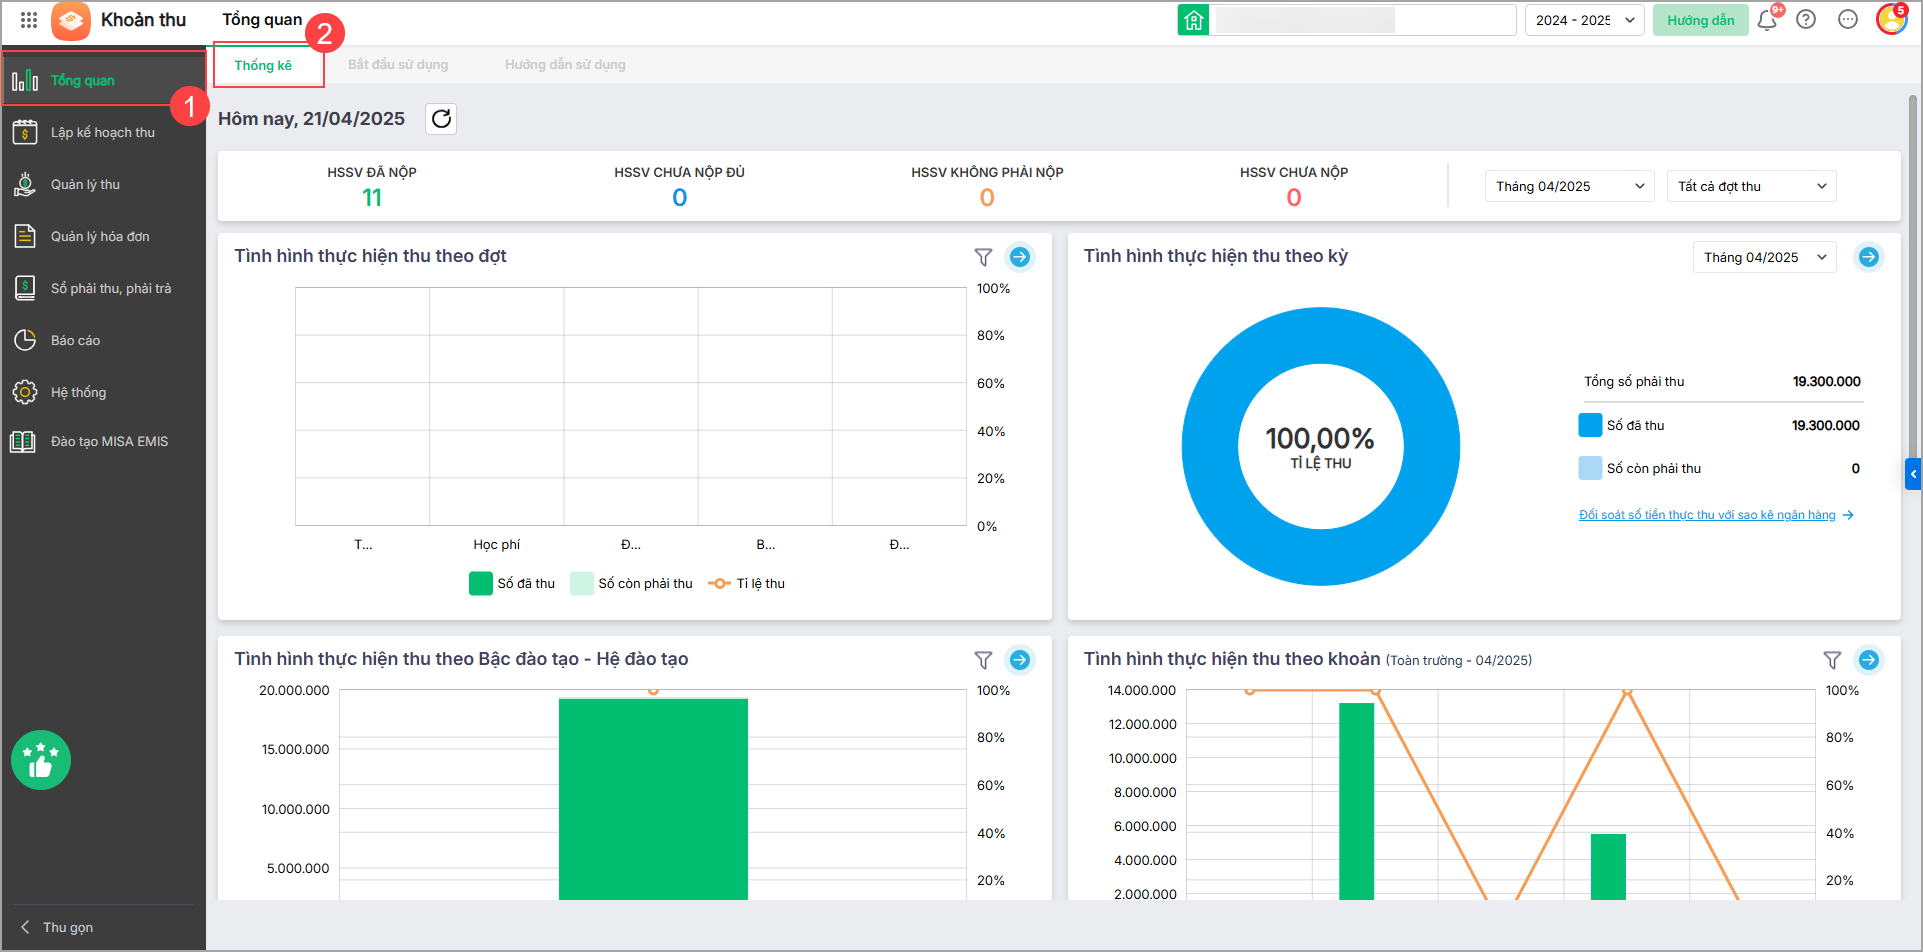Open the help question mark icon
The image size is (1923, 952).
(1806, 20)
